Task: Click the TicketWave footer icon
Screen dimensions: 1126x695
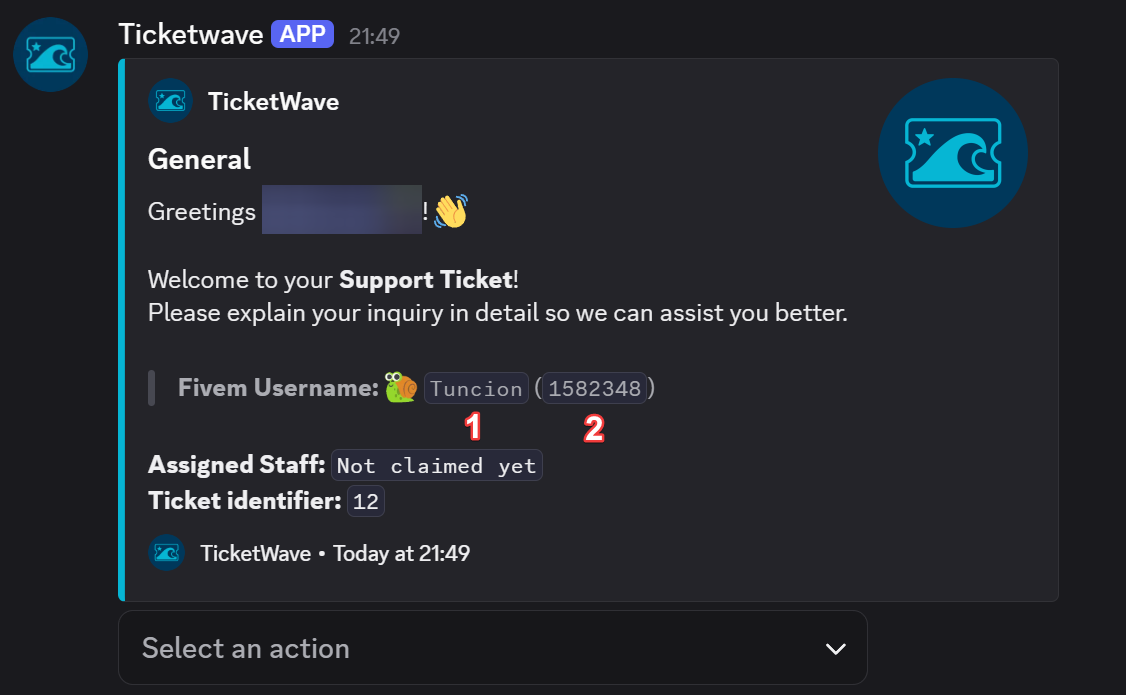Action: point(167,553)
